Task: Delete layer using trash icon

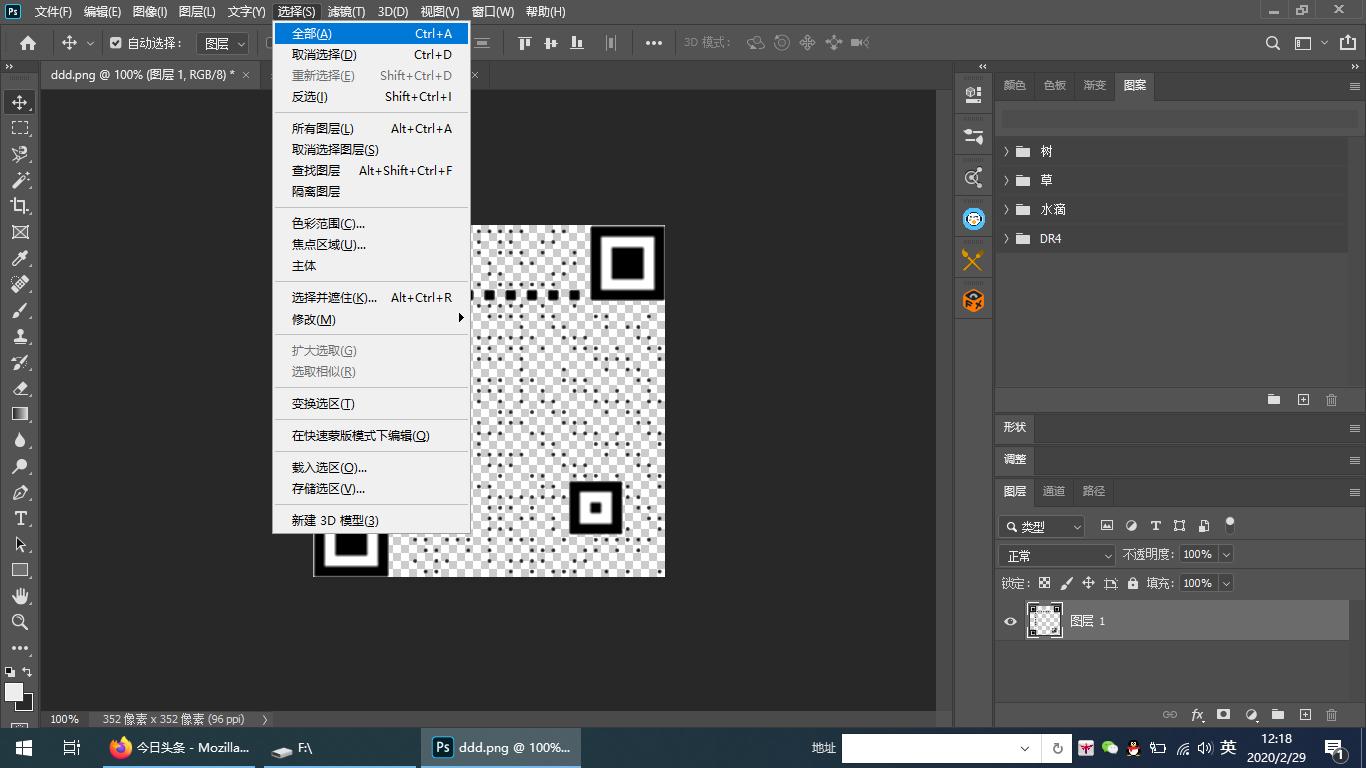Action: (1331, 715)
